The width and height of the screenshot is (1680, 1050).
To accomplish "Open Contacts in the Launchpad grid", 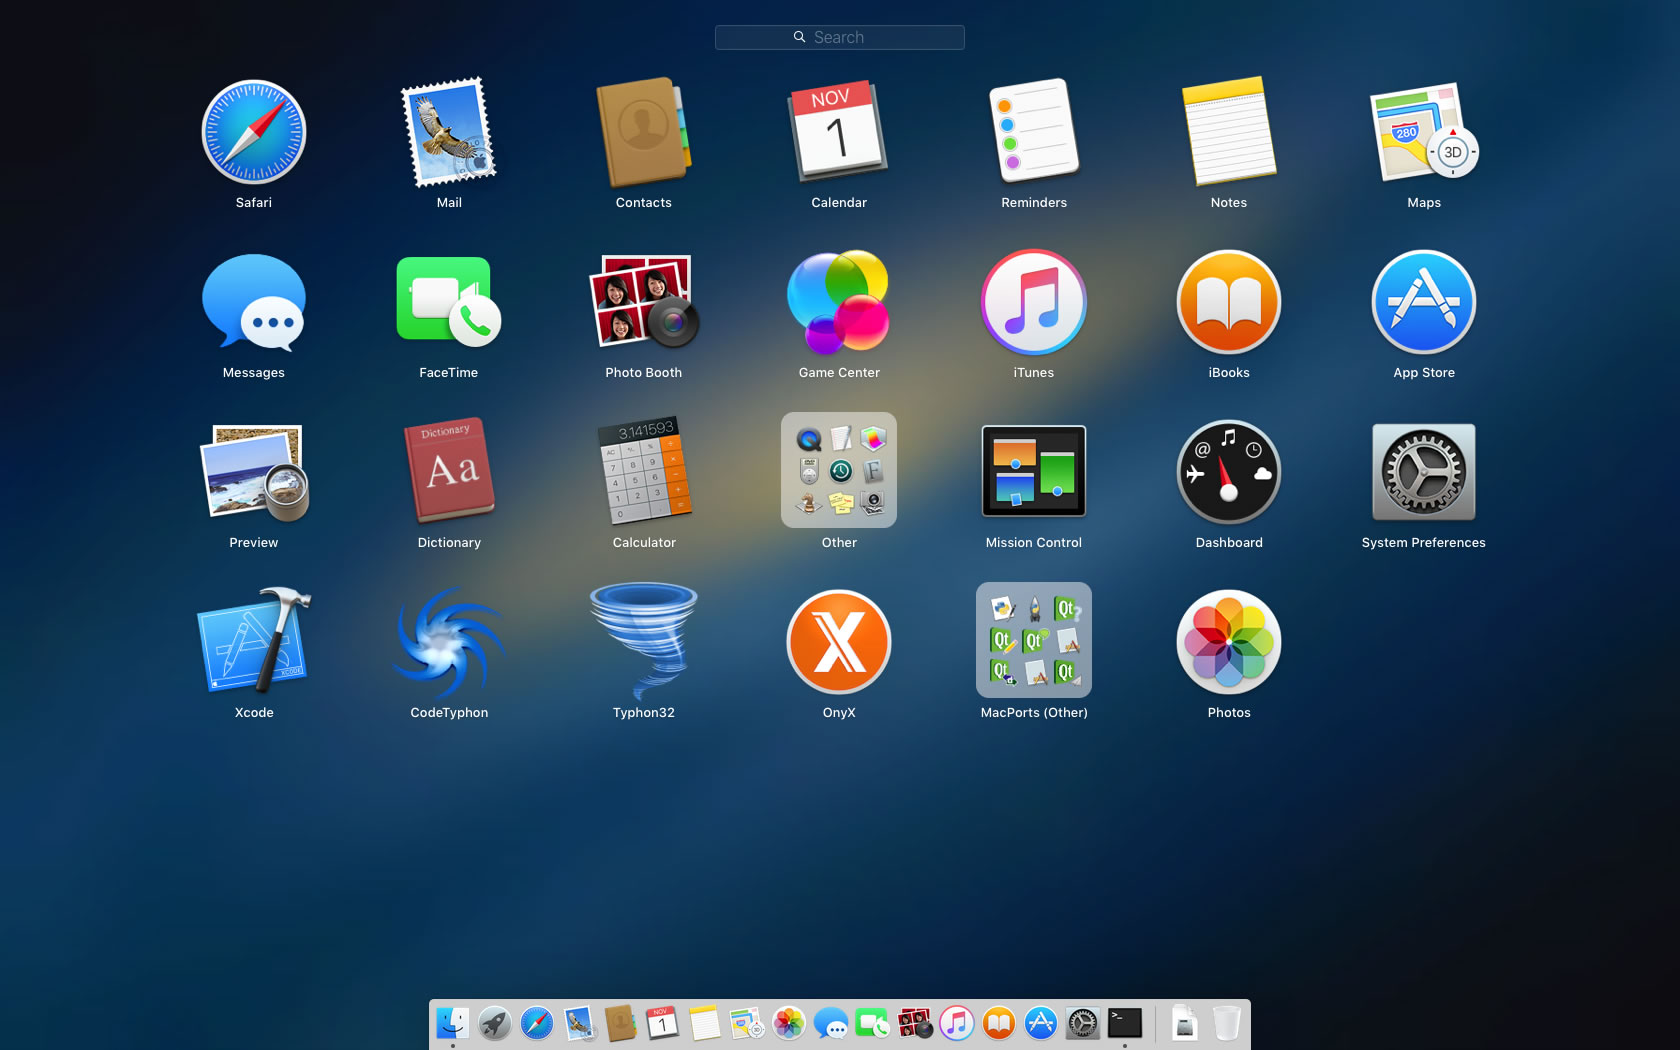I will pos(644,132).
